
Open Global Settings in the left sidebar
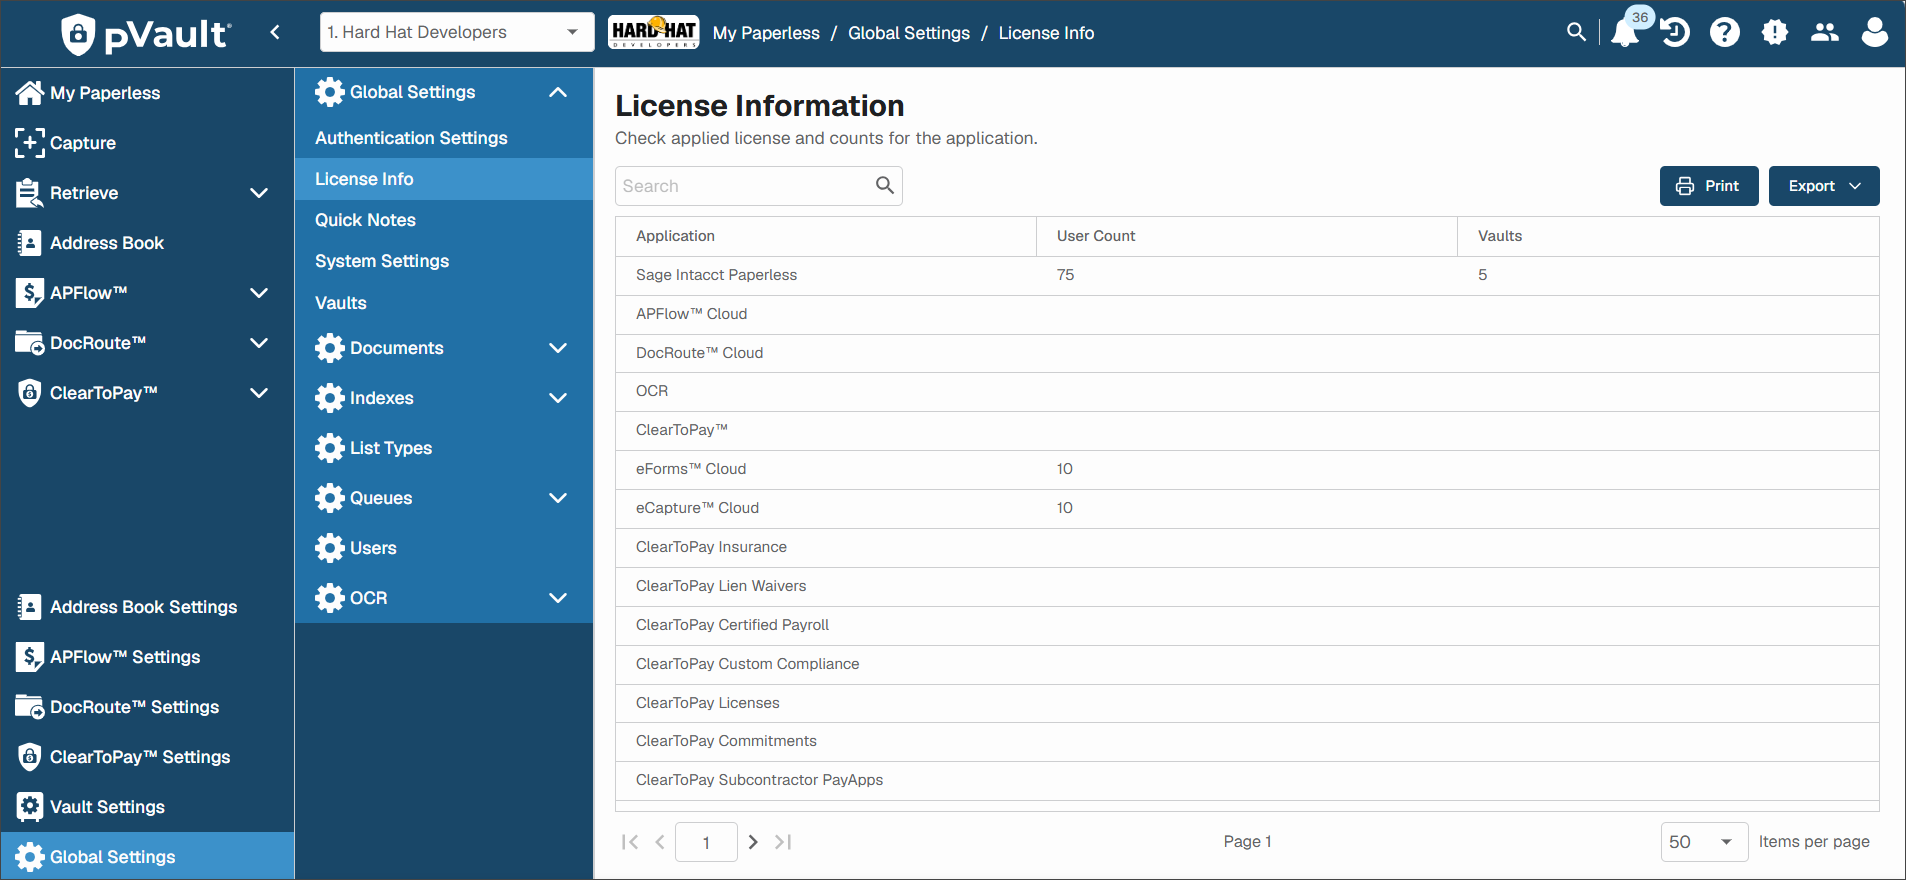tap(148, 857)
